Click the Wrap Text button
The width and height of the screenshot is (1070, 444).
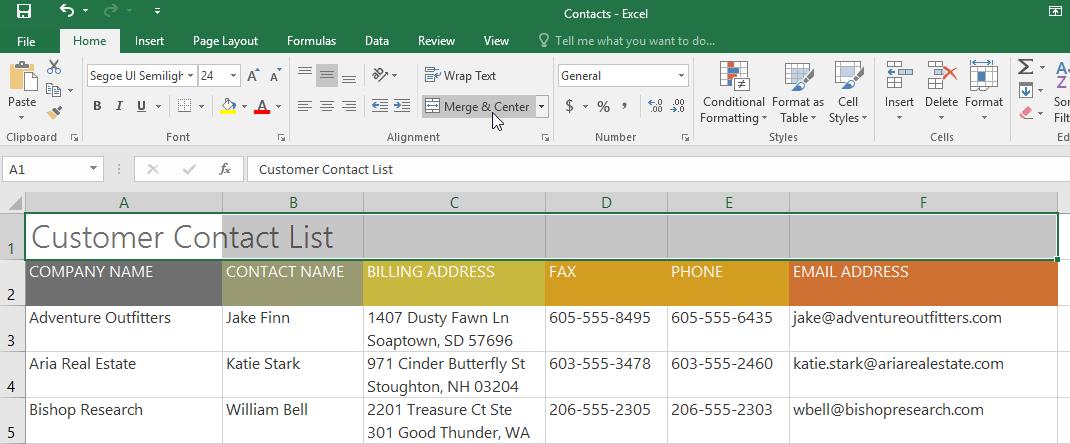pyautogui.click(x=460, y=76)
